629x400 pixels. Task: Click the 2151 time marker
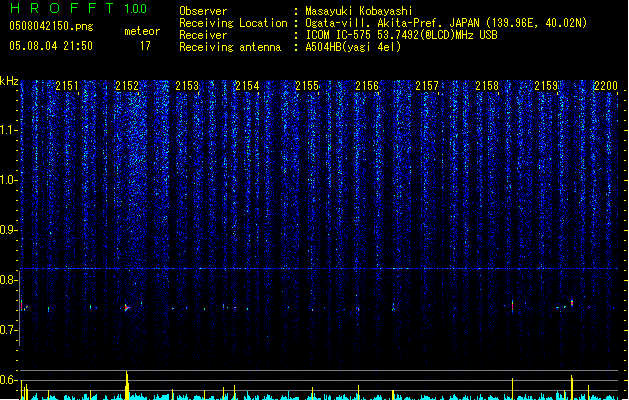(67, 86)
